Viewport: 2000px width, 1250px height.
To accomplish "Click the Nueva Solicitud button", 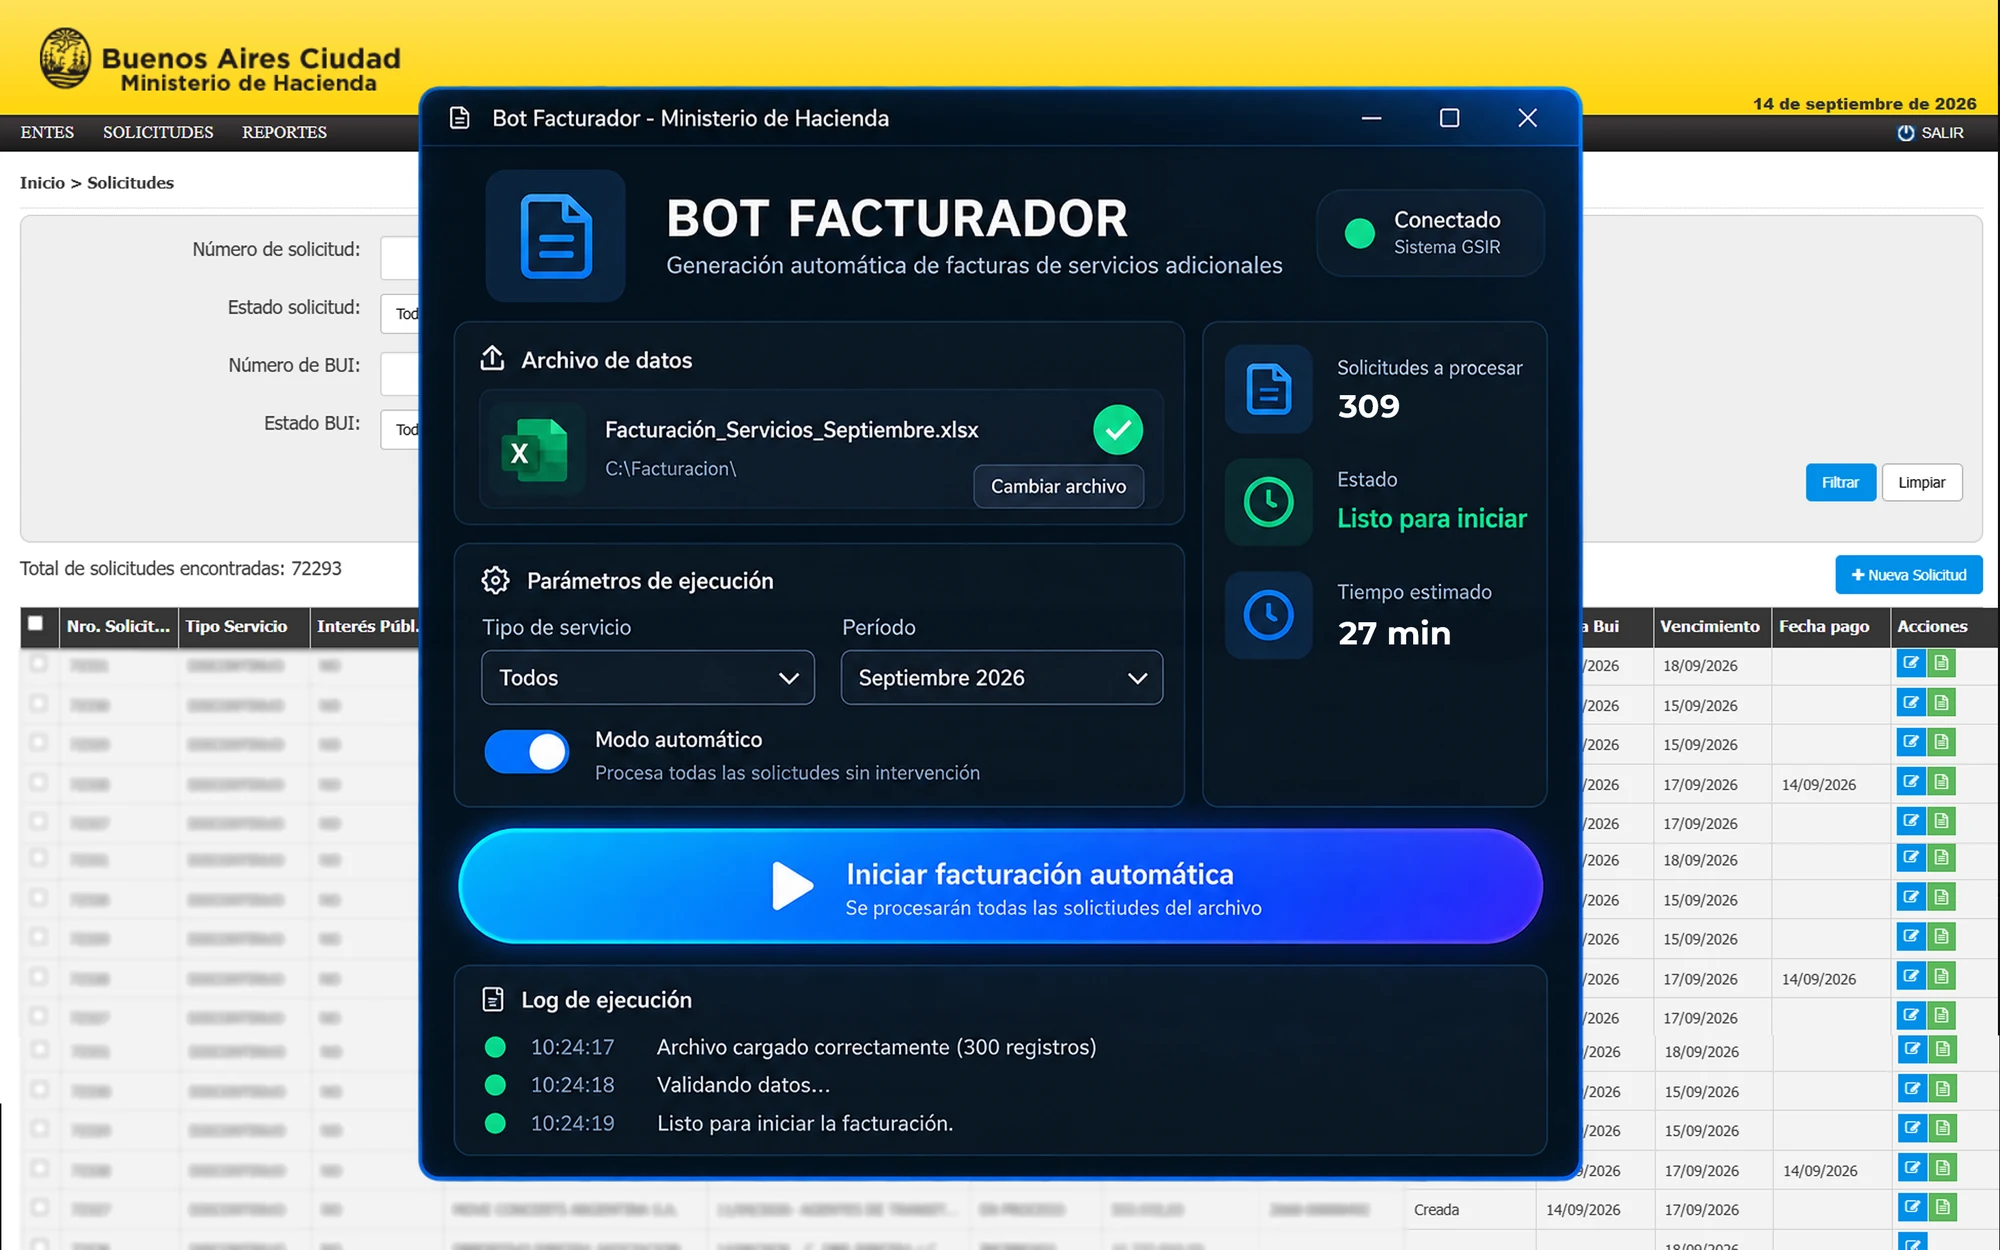I will pyautogui.click(x=1908, y=575).
